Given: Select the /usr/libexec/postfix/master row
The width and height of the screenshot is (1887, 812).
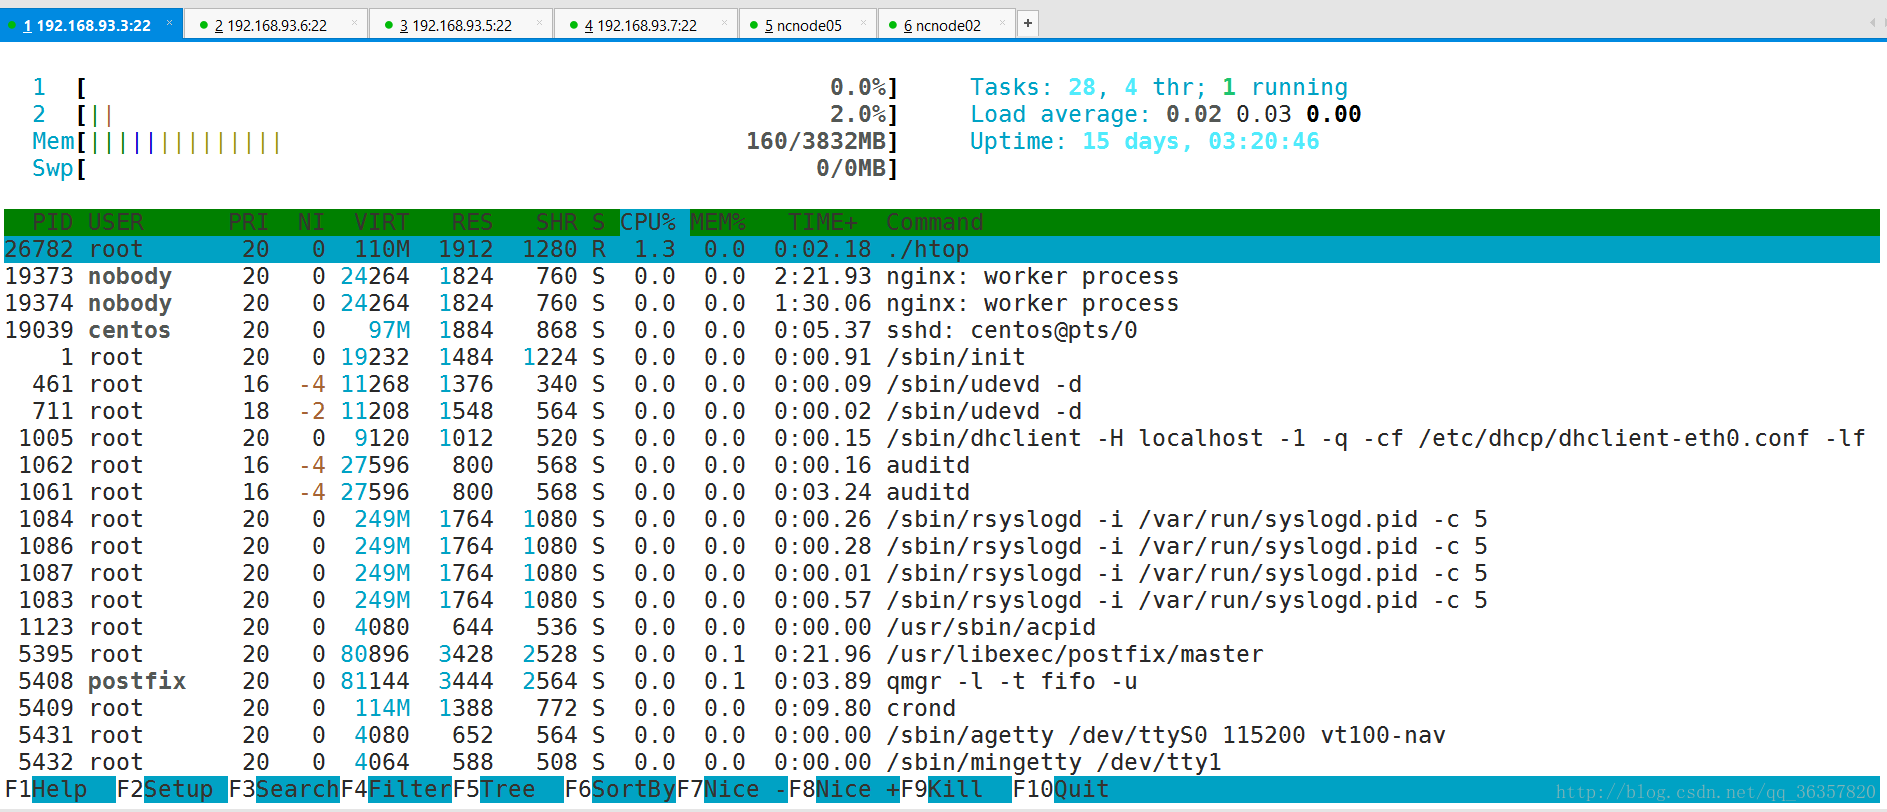Looking at the screenshot, I should (x=942, y=654).
